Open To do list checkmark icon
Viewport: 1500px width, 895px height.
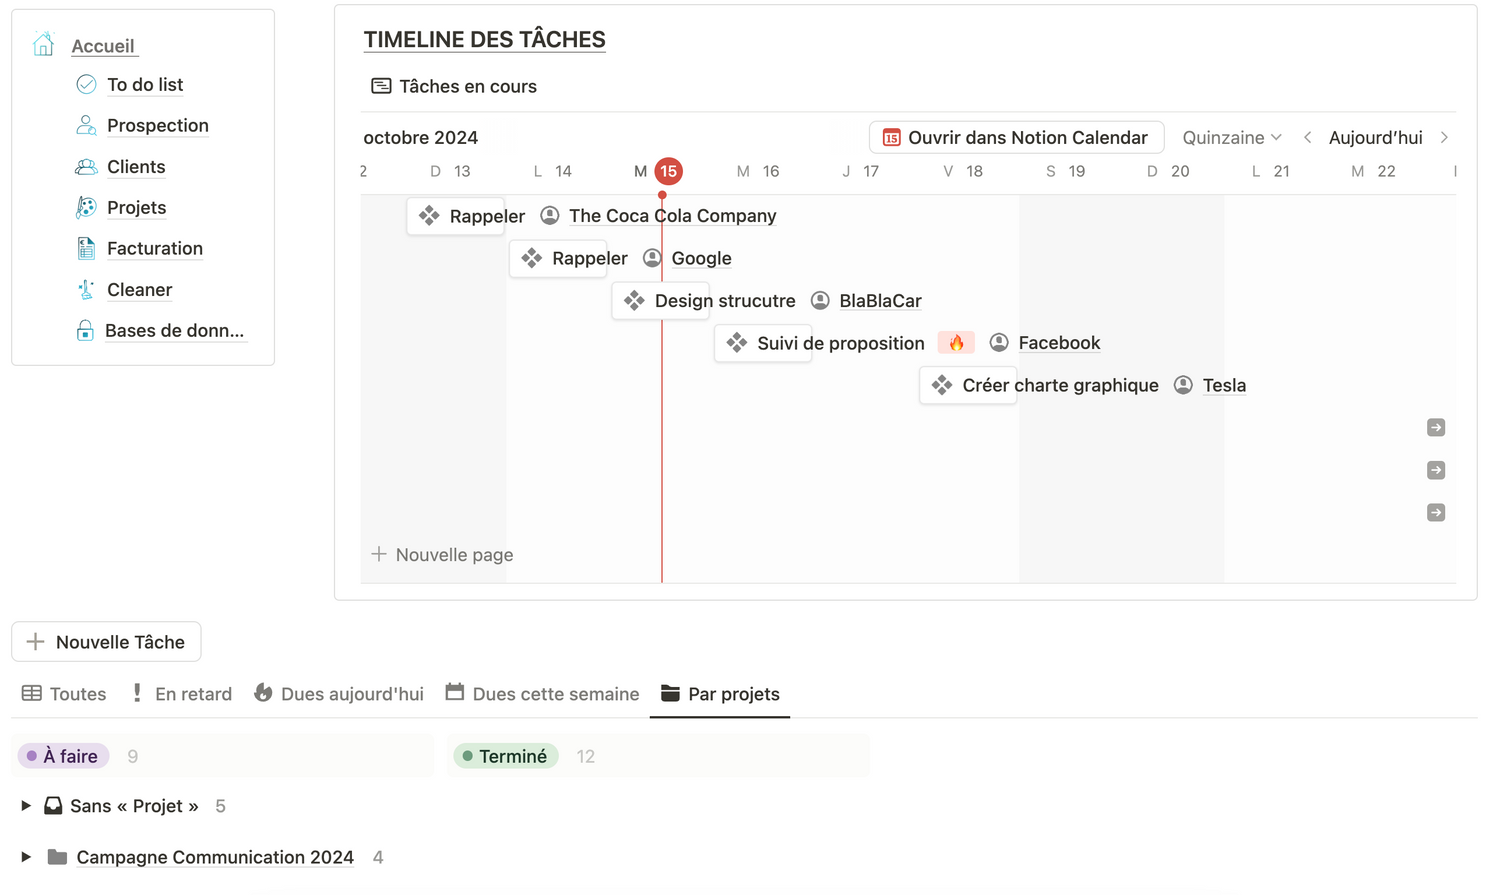86,85
